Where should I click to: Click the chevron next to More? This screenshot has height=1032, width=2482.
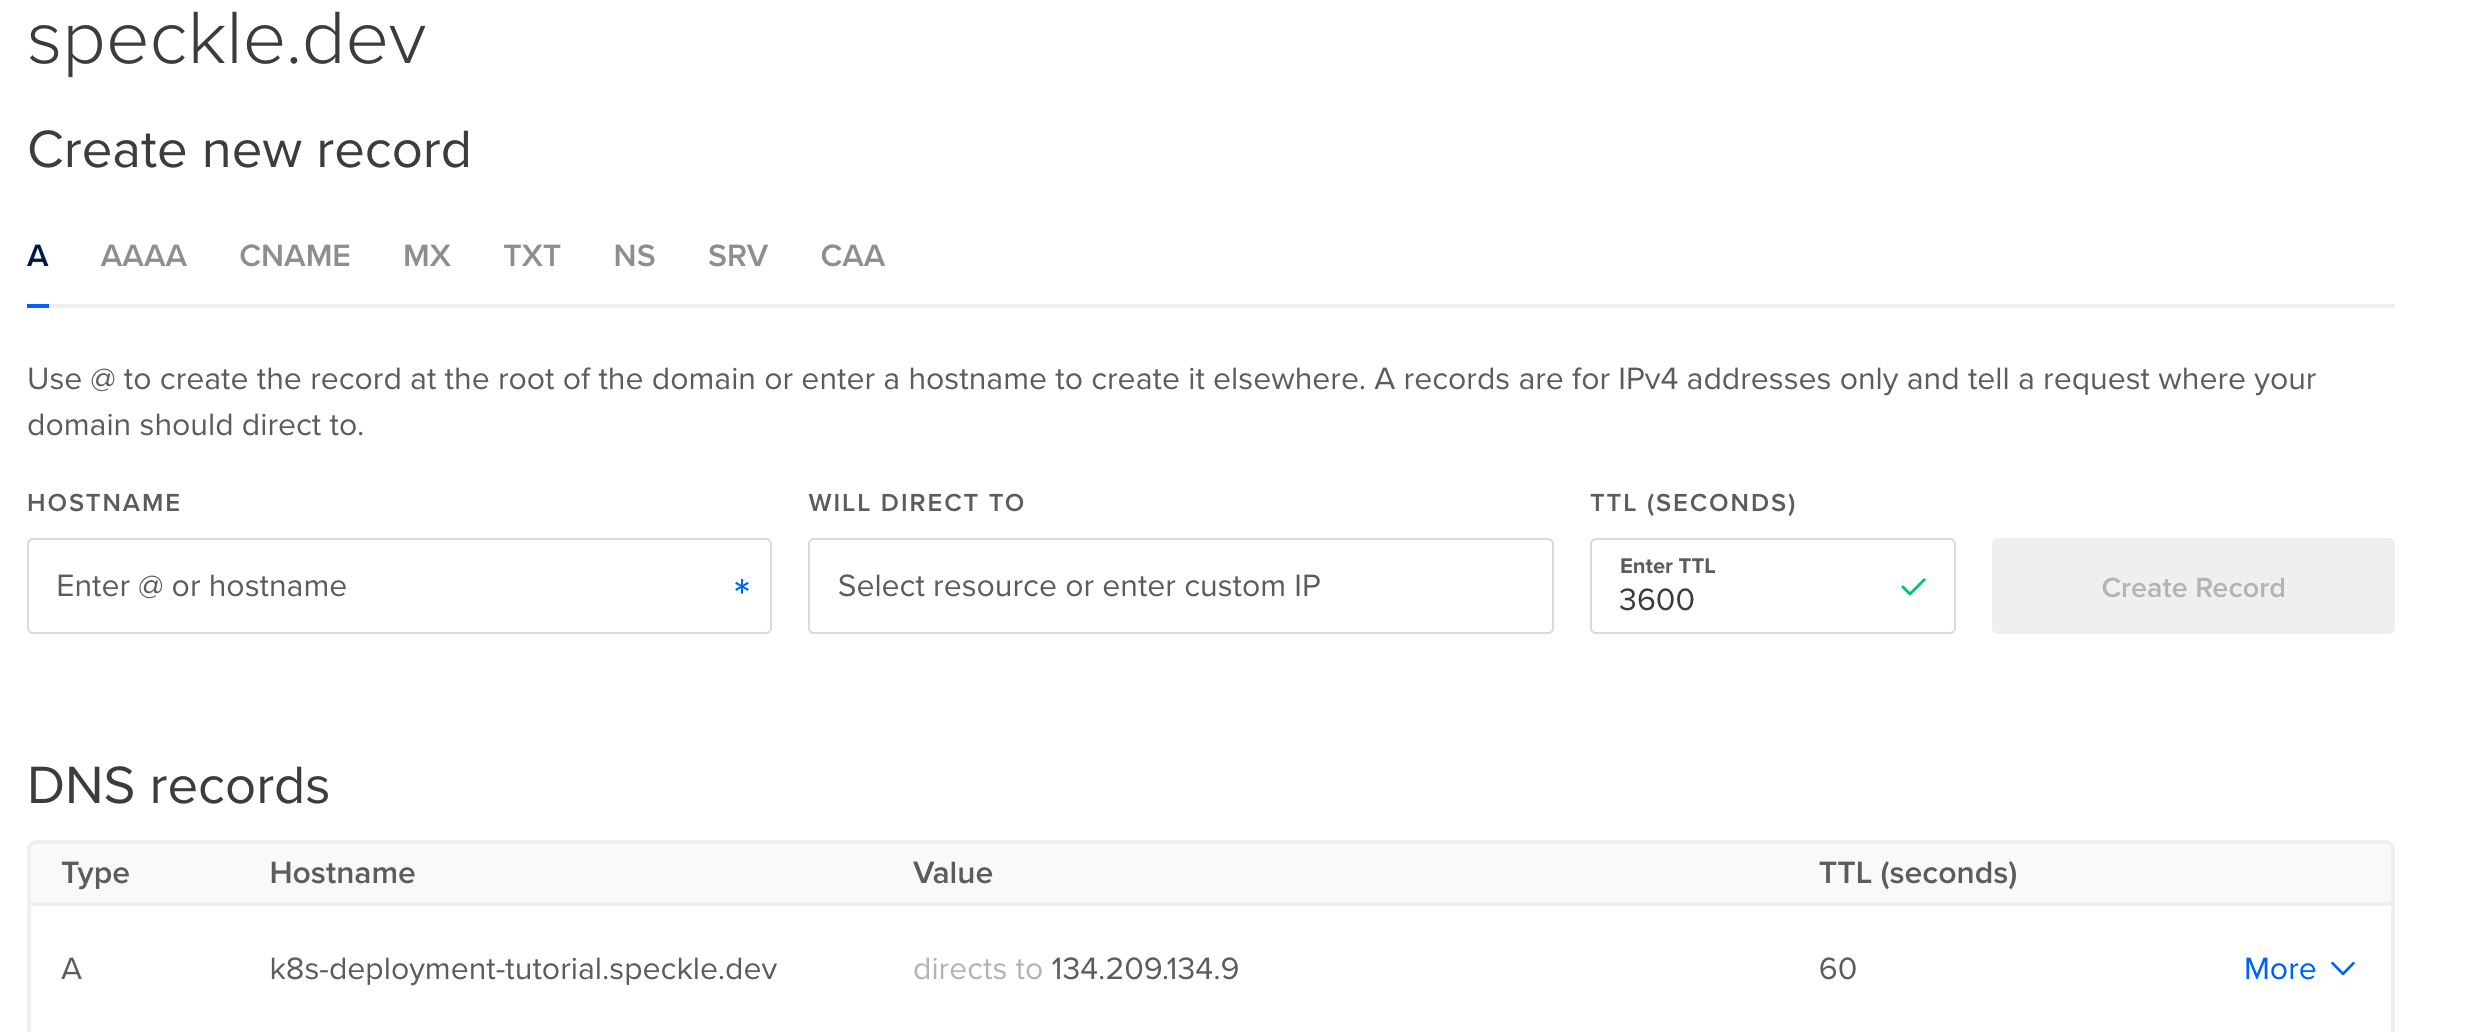tap(2343, 968)
